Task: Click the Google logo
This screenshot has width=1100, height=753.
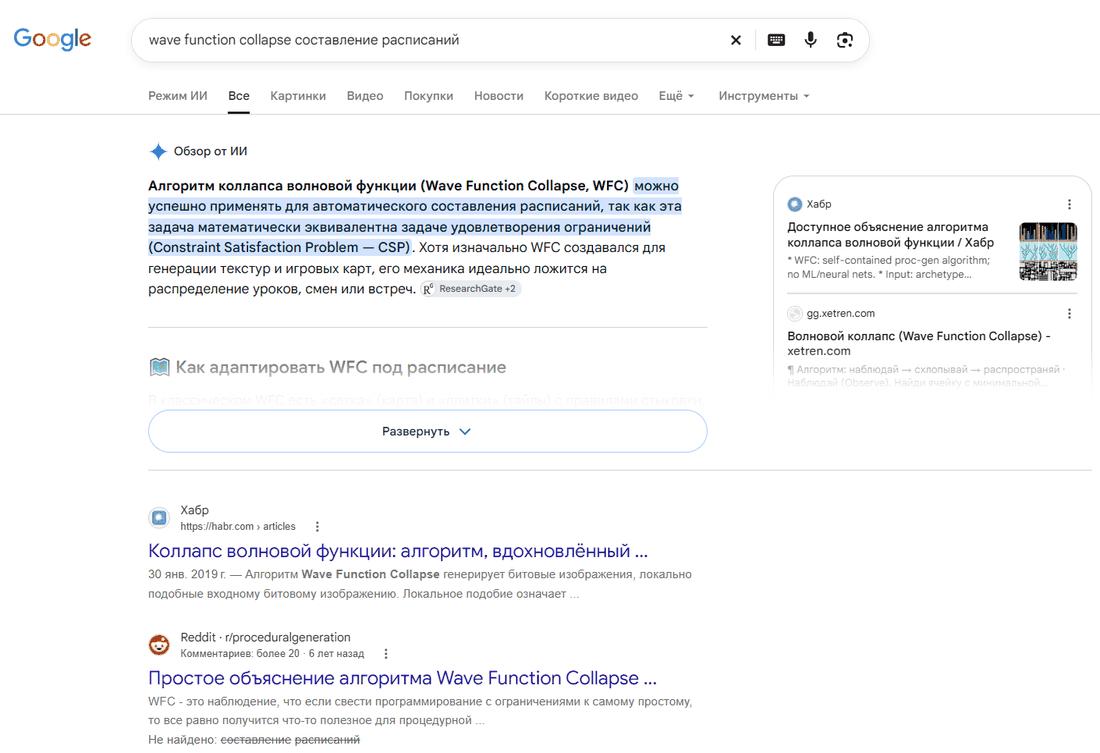Action: [53, 39]
